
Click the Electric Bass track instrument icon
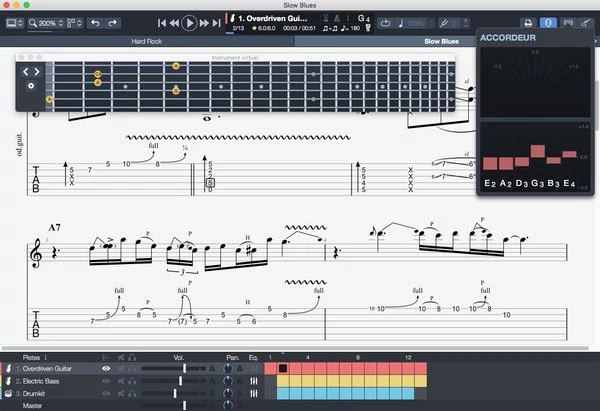click(8, 381)
